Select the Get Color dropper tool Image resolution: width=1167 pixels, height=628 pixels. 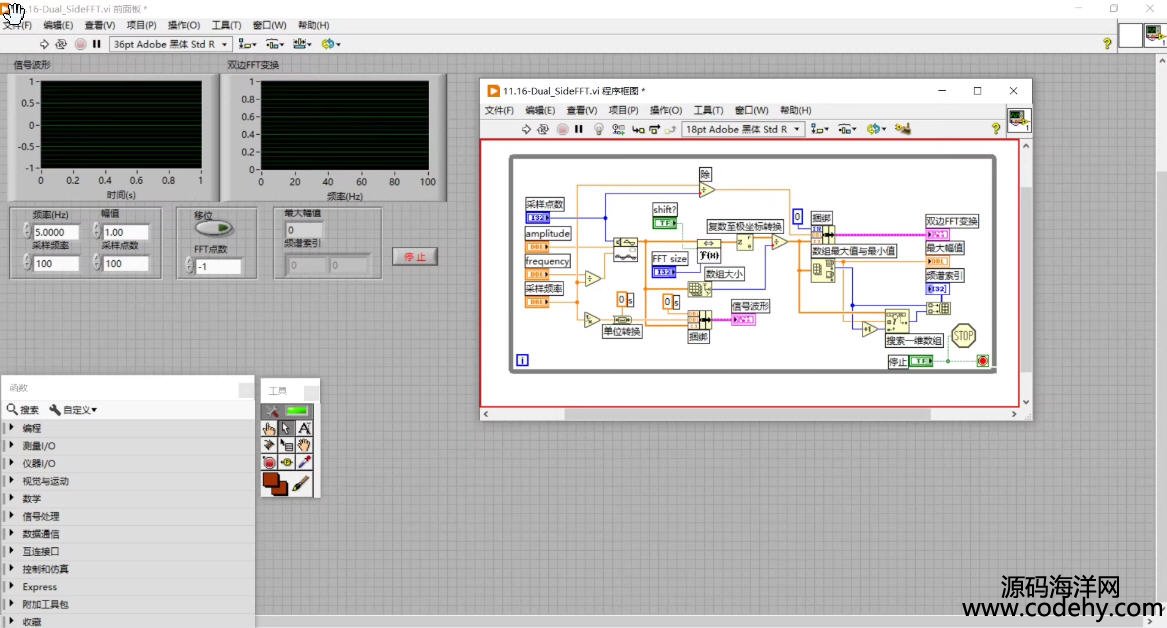coord(304,462)
